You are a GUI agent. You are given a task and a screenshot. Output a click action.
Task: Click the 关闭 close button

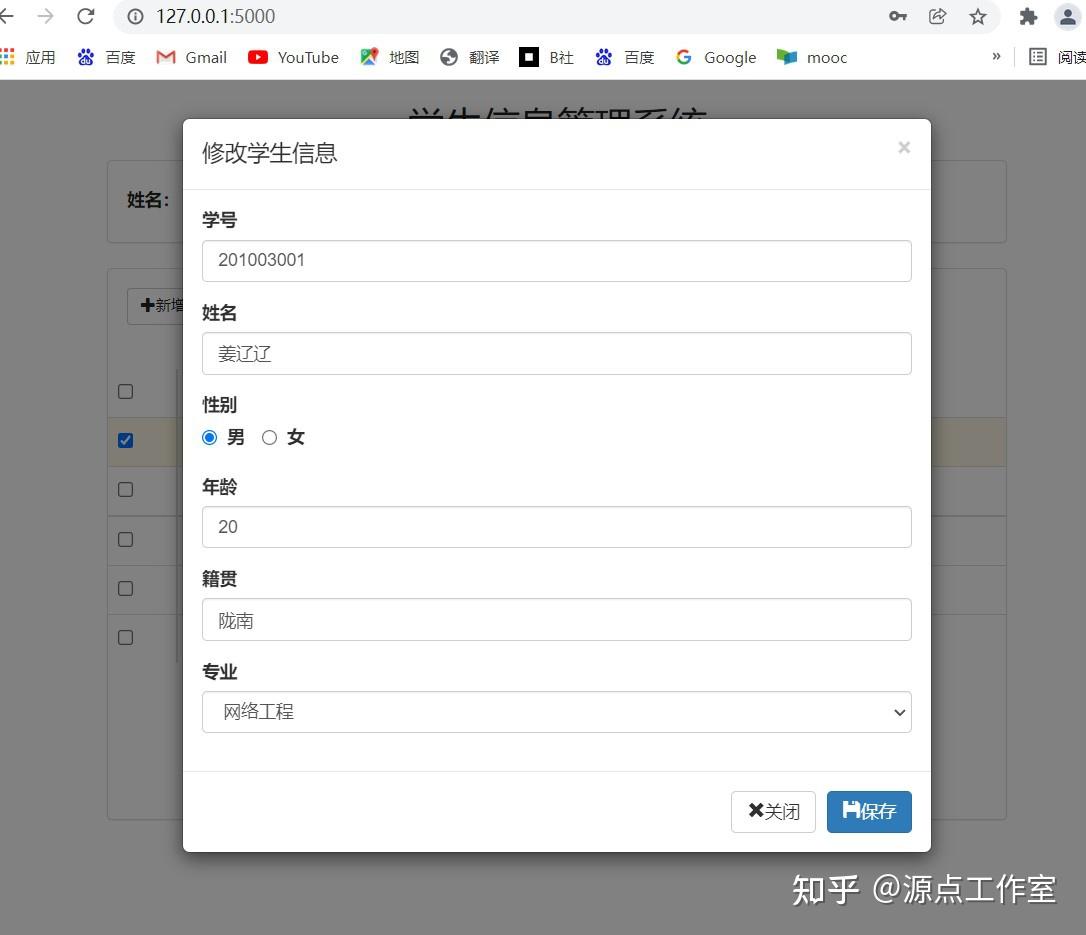tap(773, 812)
